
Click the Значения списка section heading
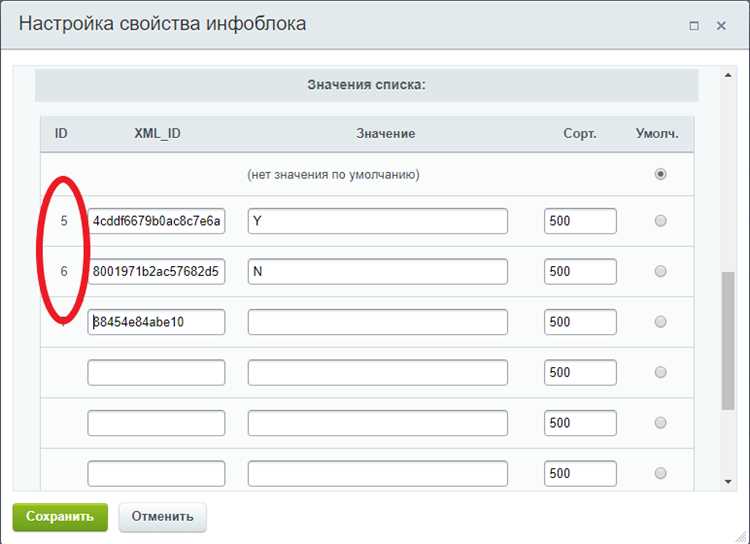coord(366,85)
